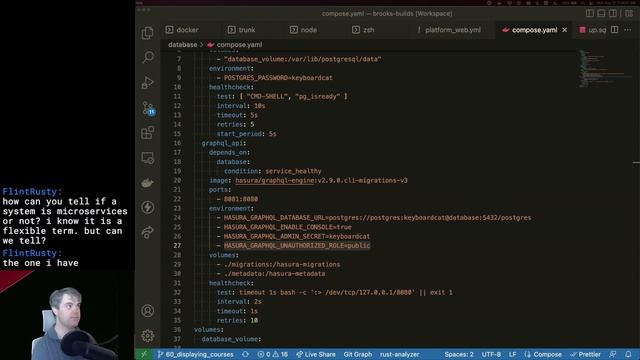Click the database_volume: key on line 37
This screenshot has width=640, height=360.
(231, 339)
